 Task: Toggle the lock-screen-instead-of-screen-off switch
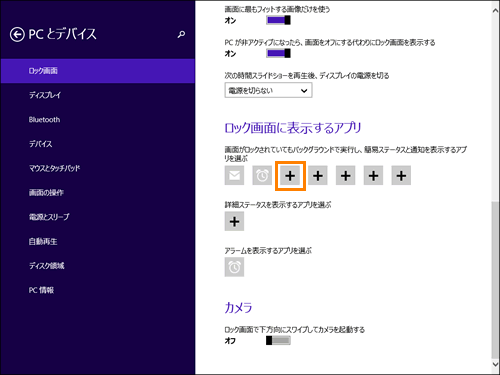(x=278, y=53)
